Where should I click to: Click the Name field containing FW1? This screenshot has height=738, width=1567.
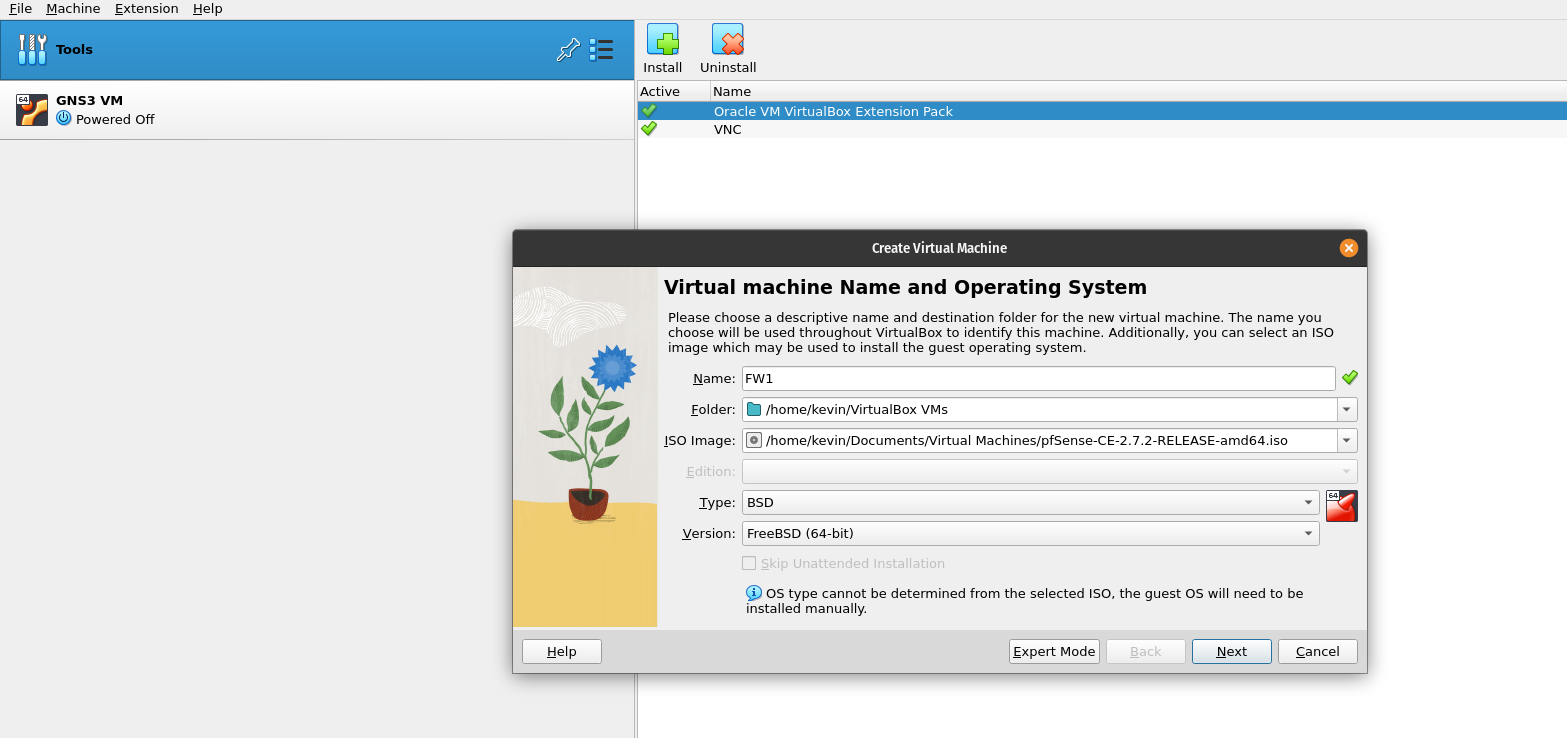pos(1038,378)
